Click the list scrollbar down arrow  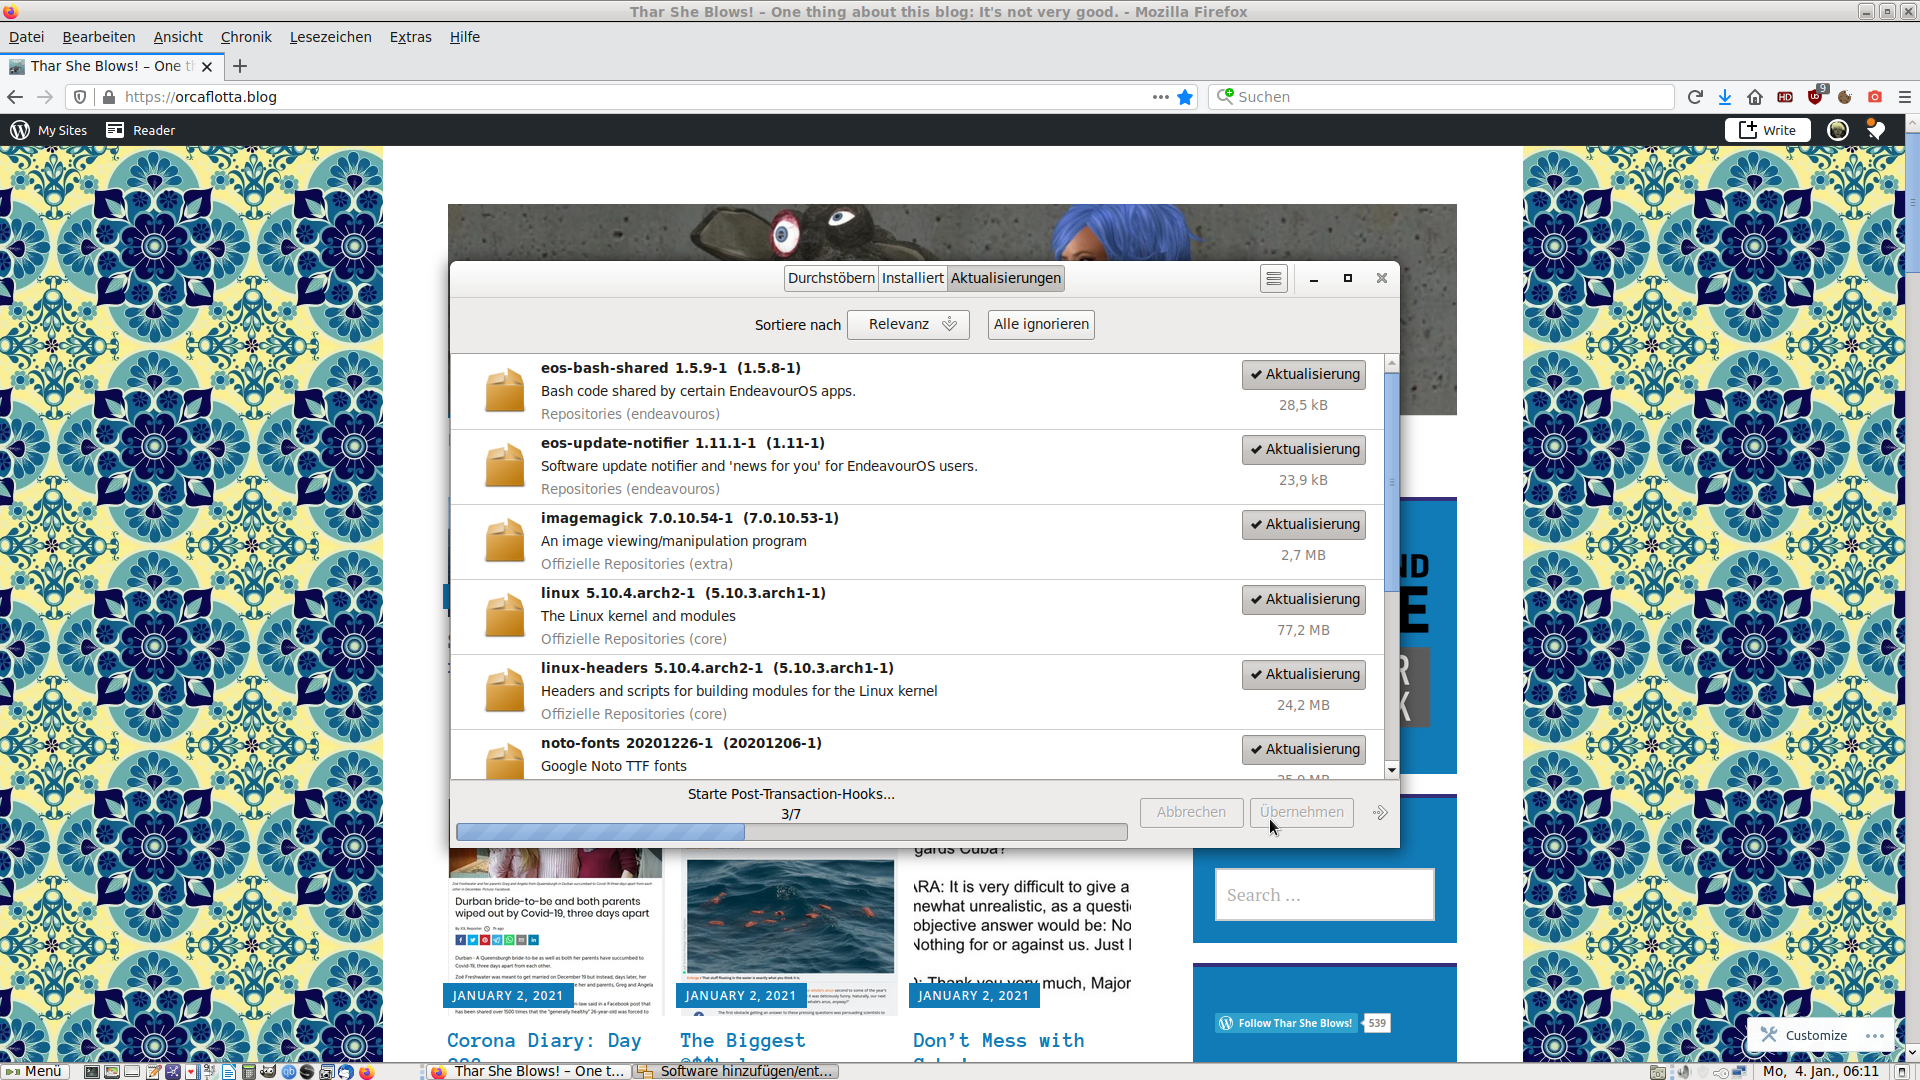(x=1391, y=770)
